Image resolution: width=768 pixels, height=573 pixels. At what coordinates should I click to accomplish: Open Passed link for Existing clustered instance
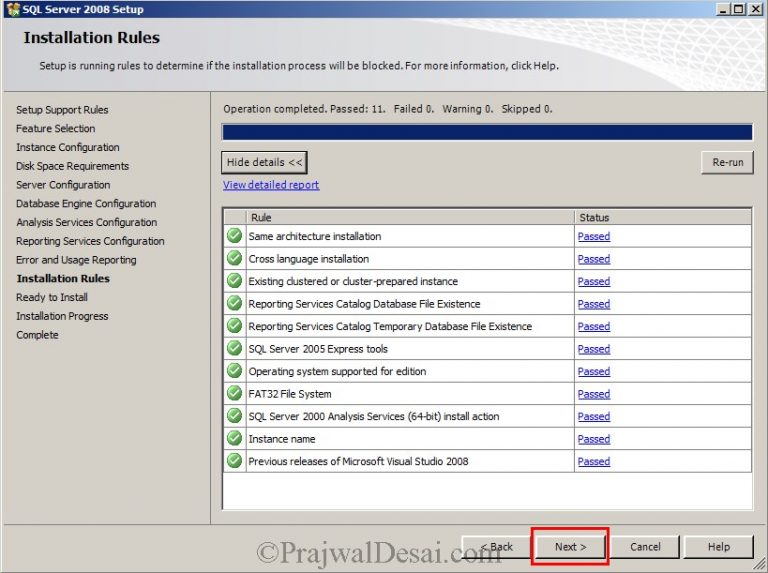coord(594,282)
